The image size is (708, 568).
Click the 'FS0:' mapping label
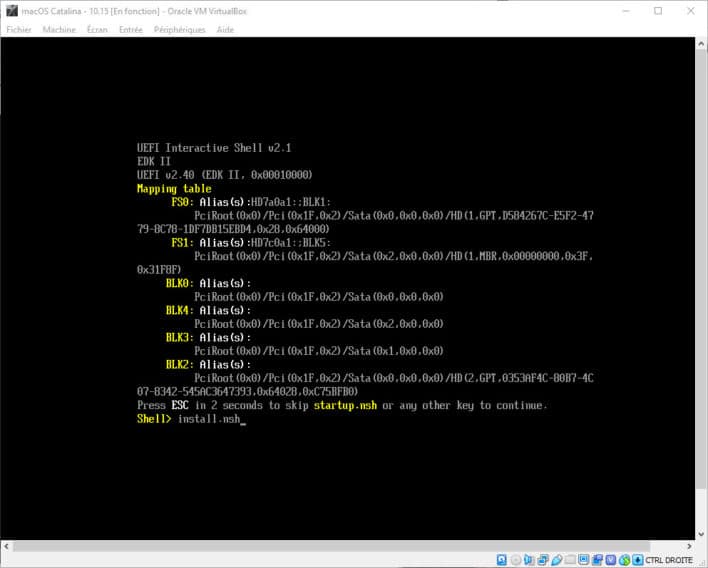[182, 202]
